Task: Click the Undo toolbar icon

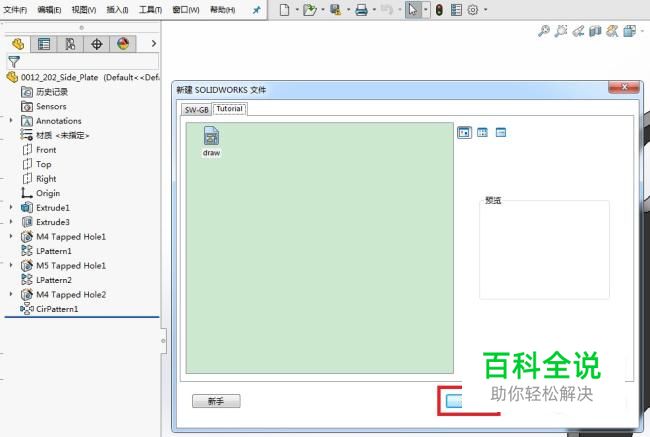Action: click(386, 10)
